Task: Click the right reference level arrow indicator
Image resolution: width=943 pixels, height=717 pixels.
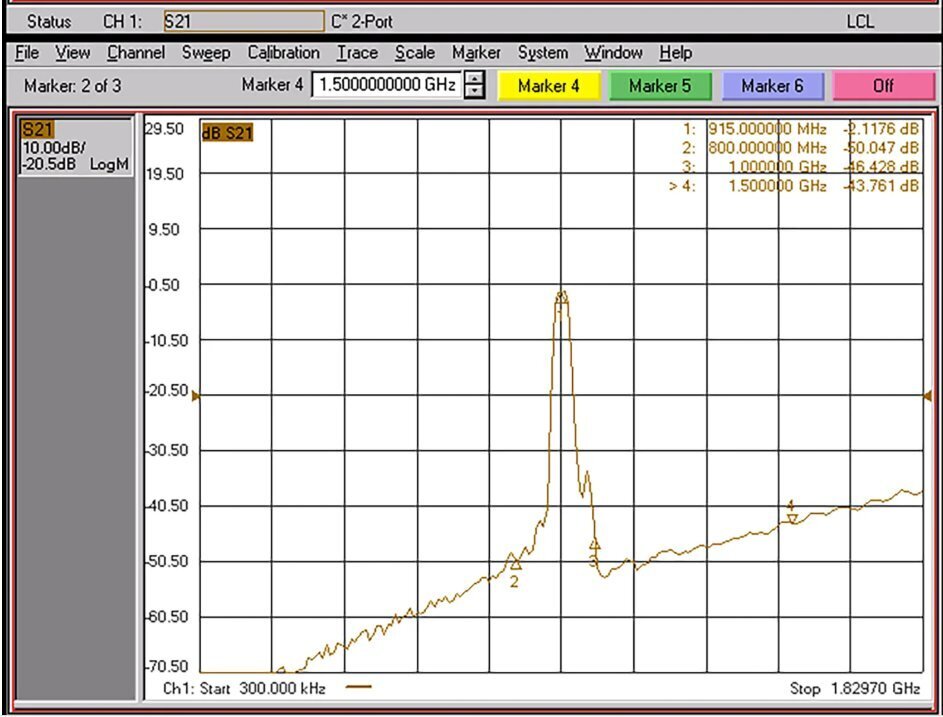Action: pos(924,397)
